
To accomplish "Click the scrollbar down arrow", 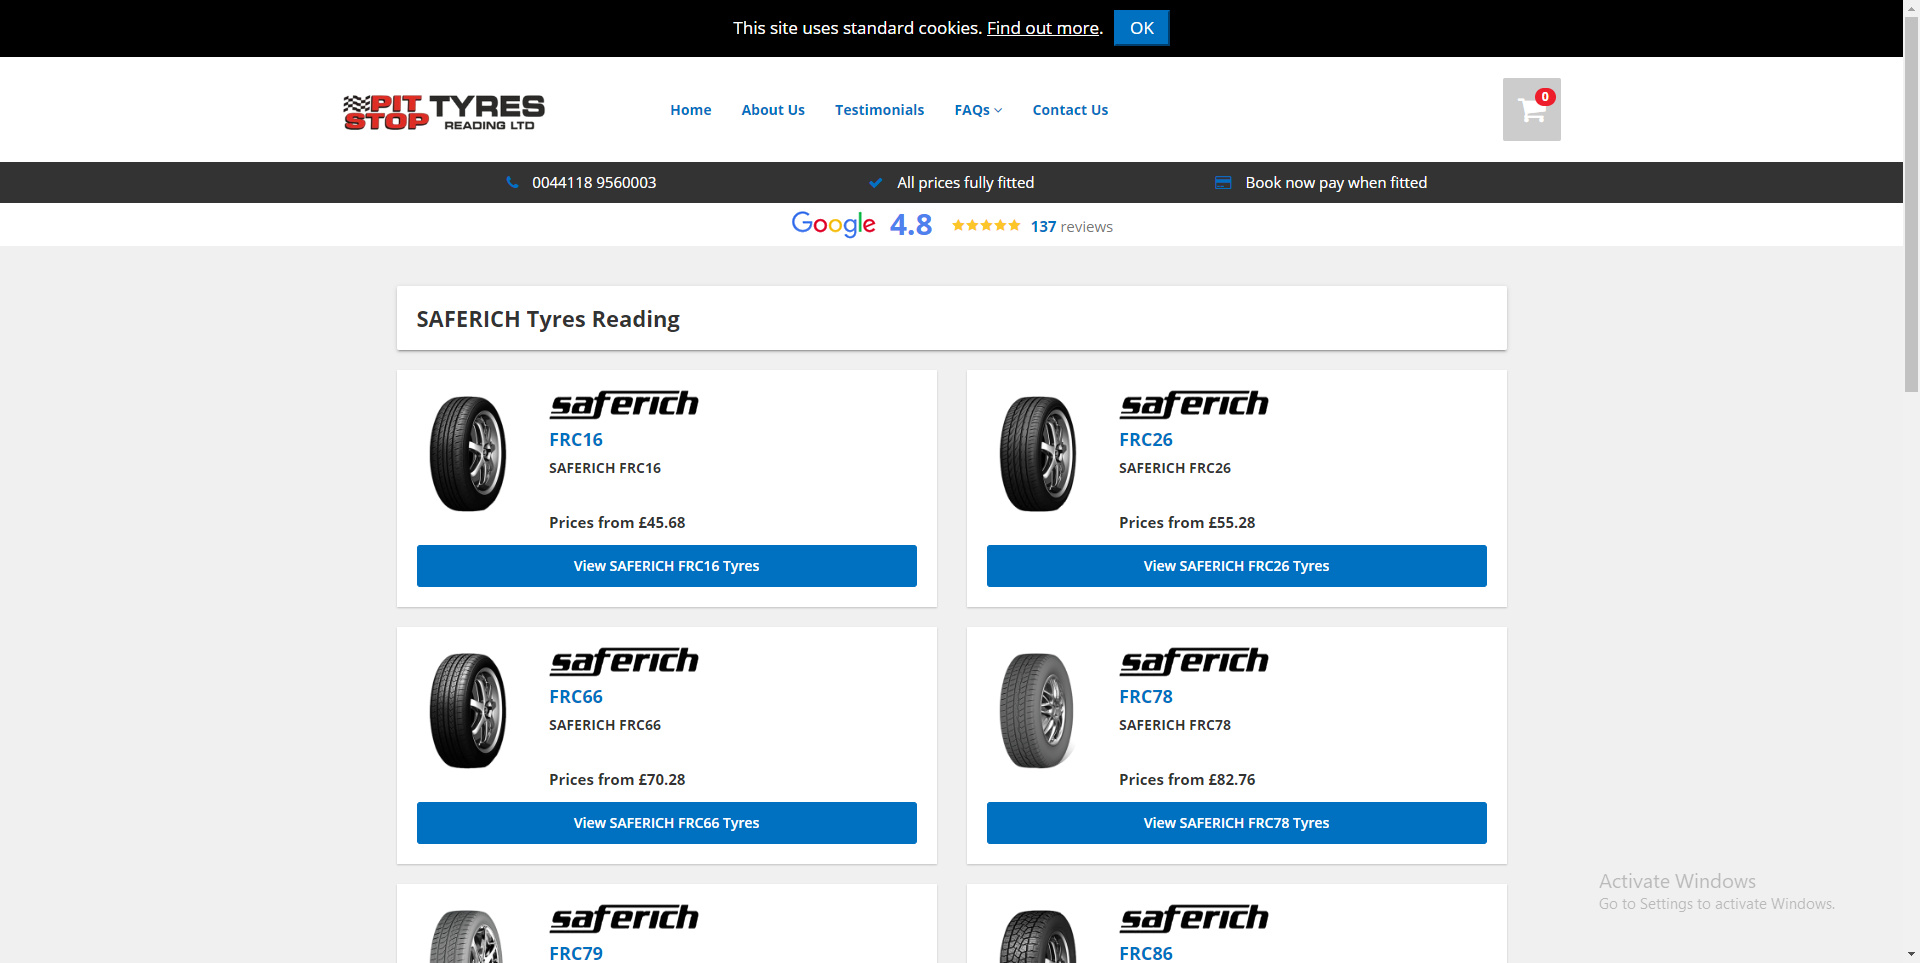I will click(x=1911, y=955).
